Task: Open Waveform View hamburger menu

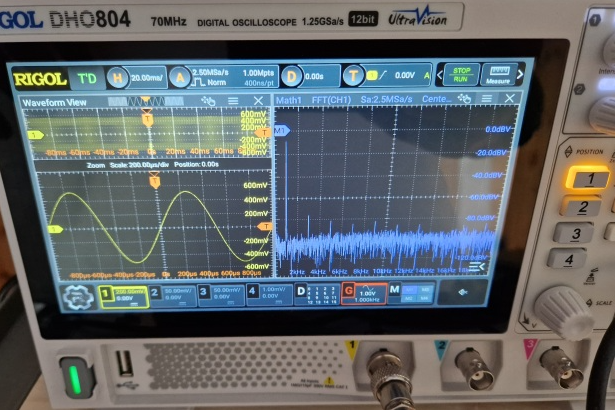Action: point(233,101)
